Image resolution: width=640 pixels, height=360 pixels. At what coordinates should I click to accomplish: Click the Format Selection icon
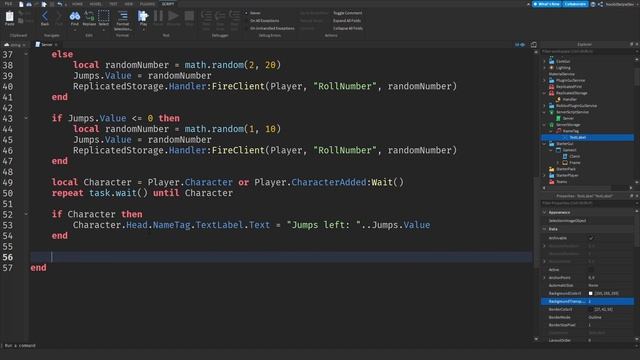[x=122, y=16]
